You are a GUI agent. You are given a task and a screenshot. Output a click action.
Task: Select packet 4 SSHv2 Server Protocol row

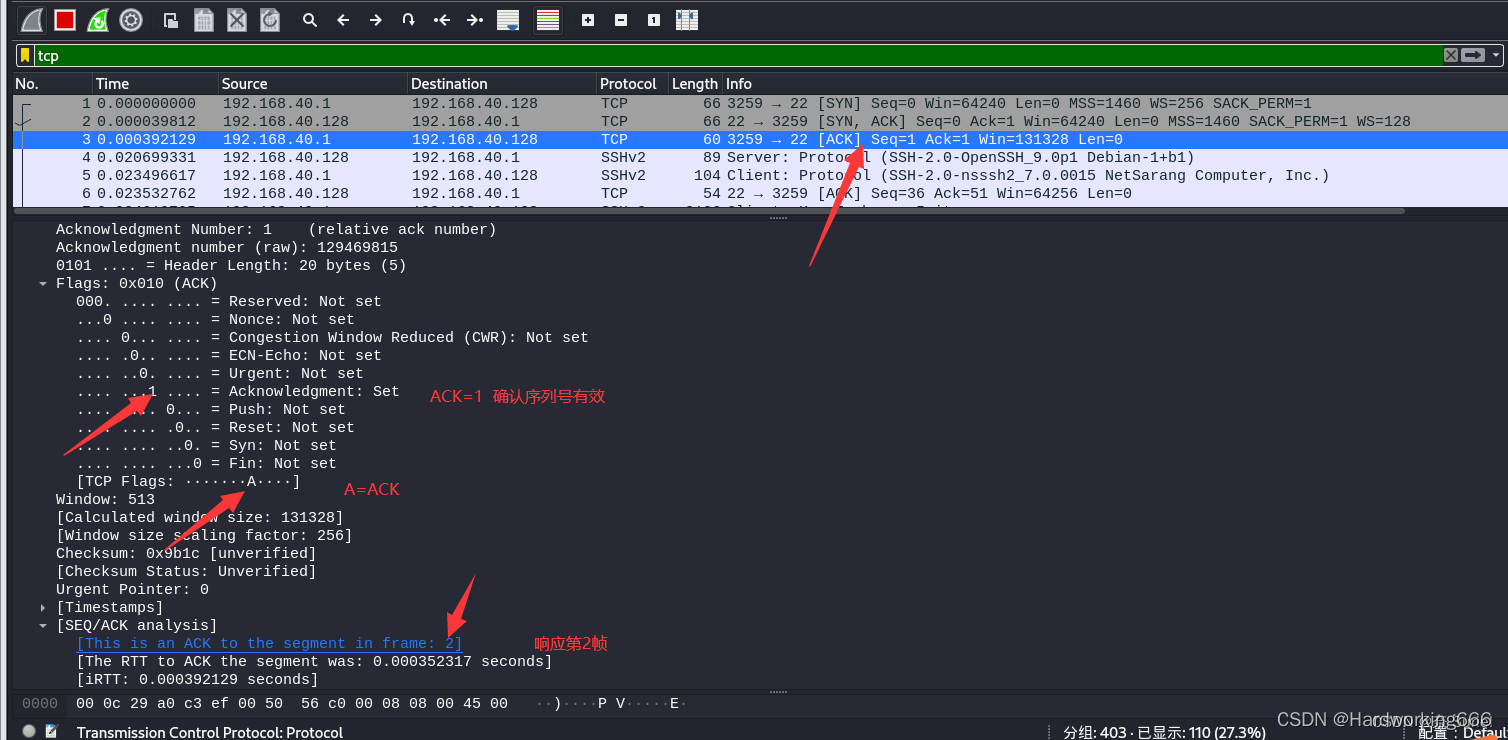coord(758,157)
